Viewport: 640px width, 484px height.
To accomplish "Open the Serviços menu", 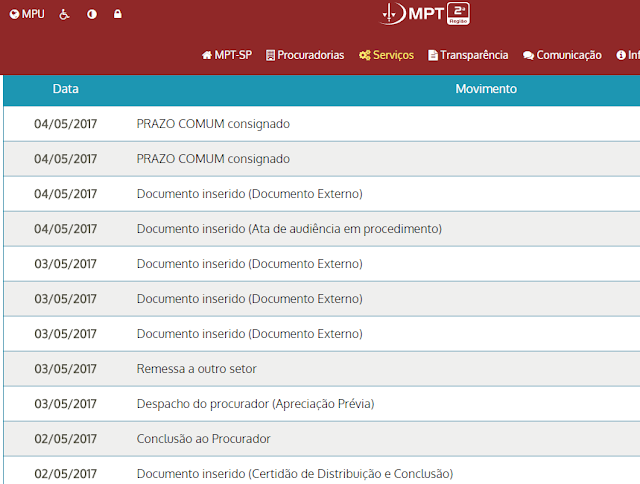I will click(x=386, y=55).
